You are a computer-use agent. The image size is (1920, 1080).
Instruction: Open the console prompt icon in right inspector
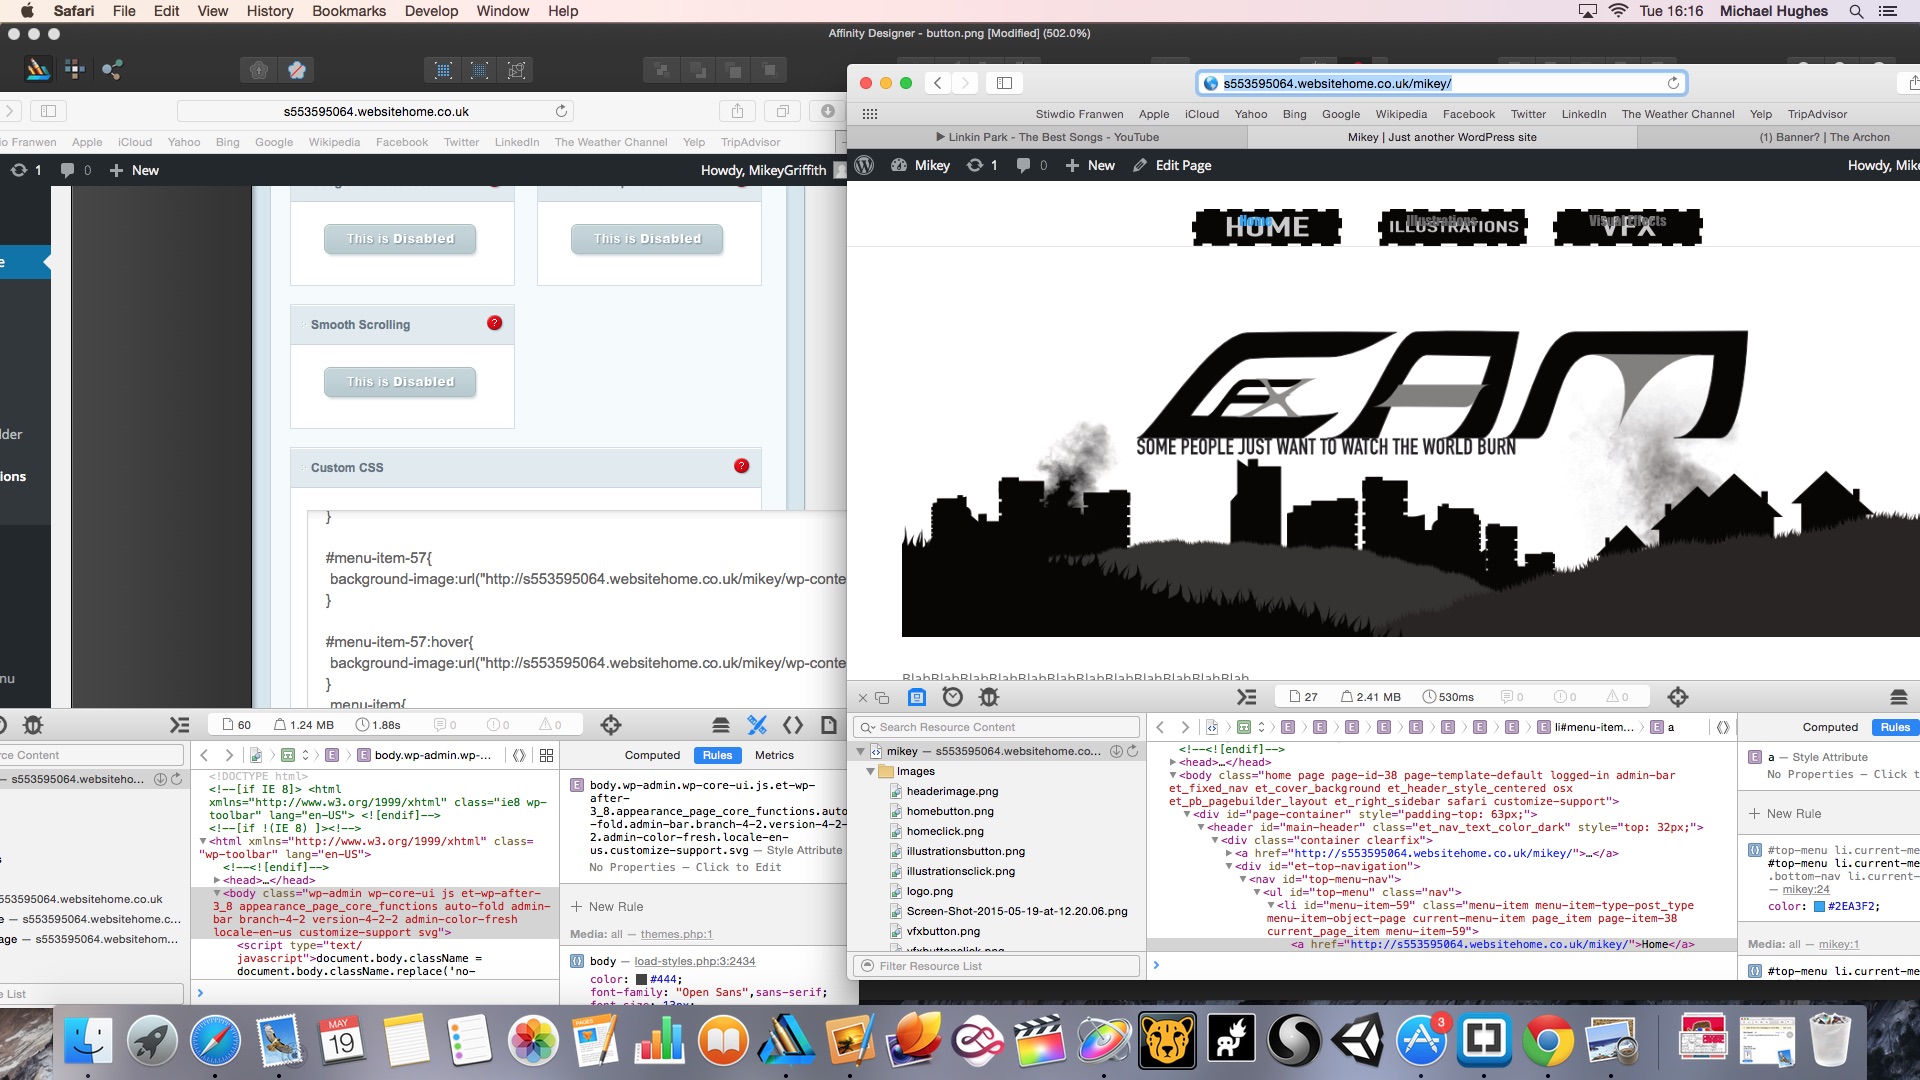tap(1246, 697)
